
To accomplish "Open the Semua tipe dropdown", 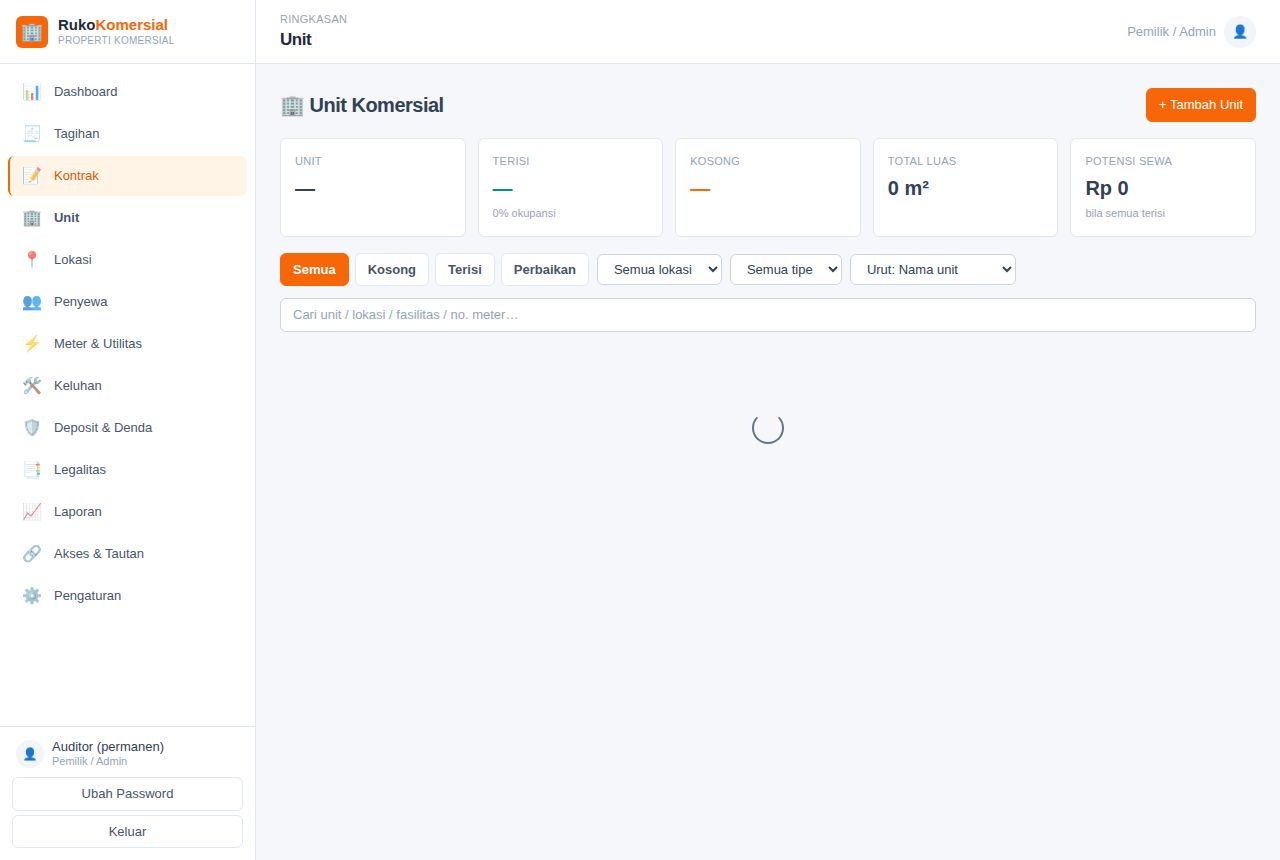I will [786, 269].
